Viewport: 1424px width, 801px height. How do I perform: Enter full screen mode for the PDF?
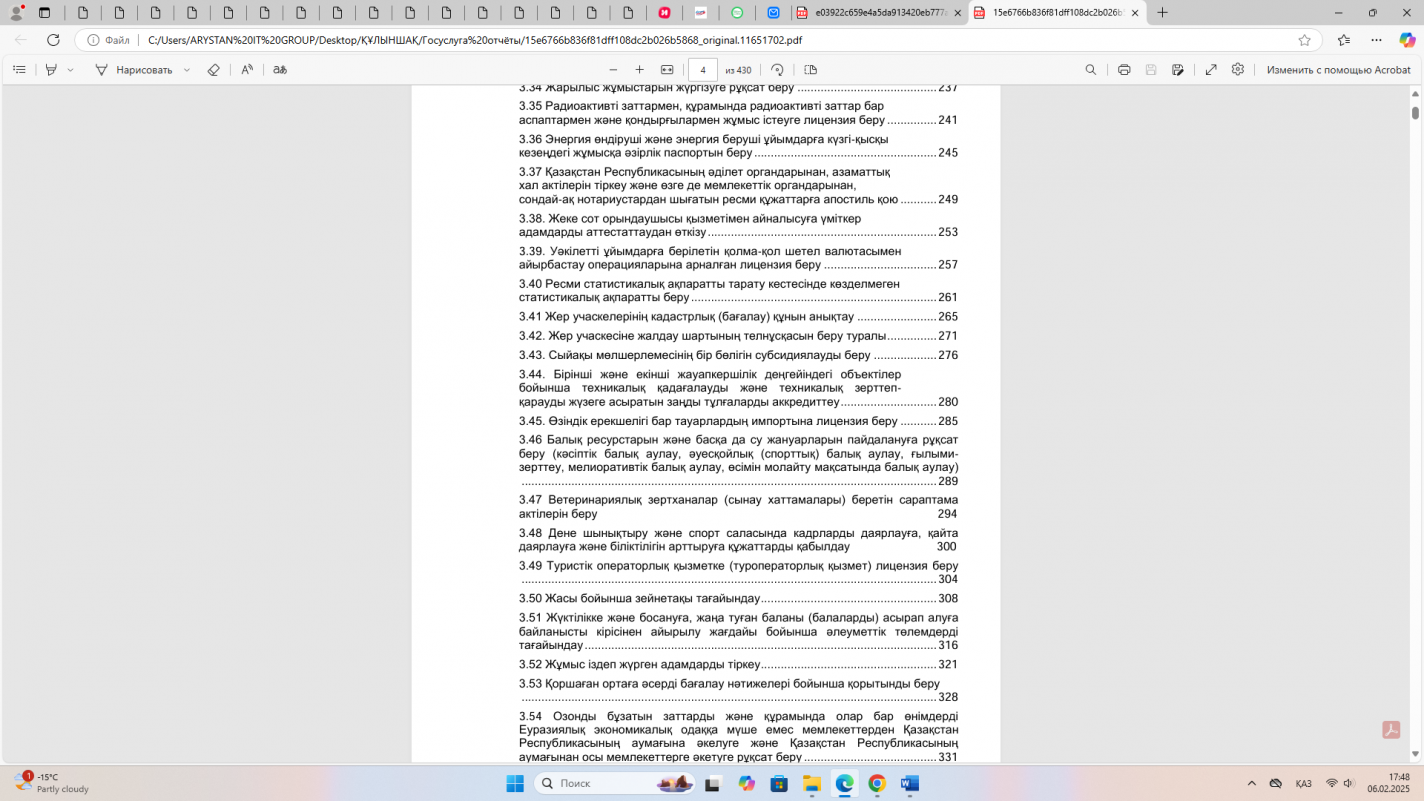1211,70
